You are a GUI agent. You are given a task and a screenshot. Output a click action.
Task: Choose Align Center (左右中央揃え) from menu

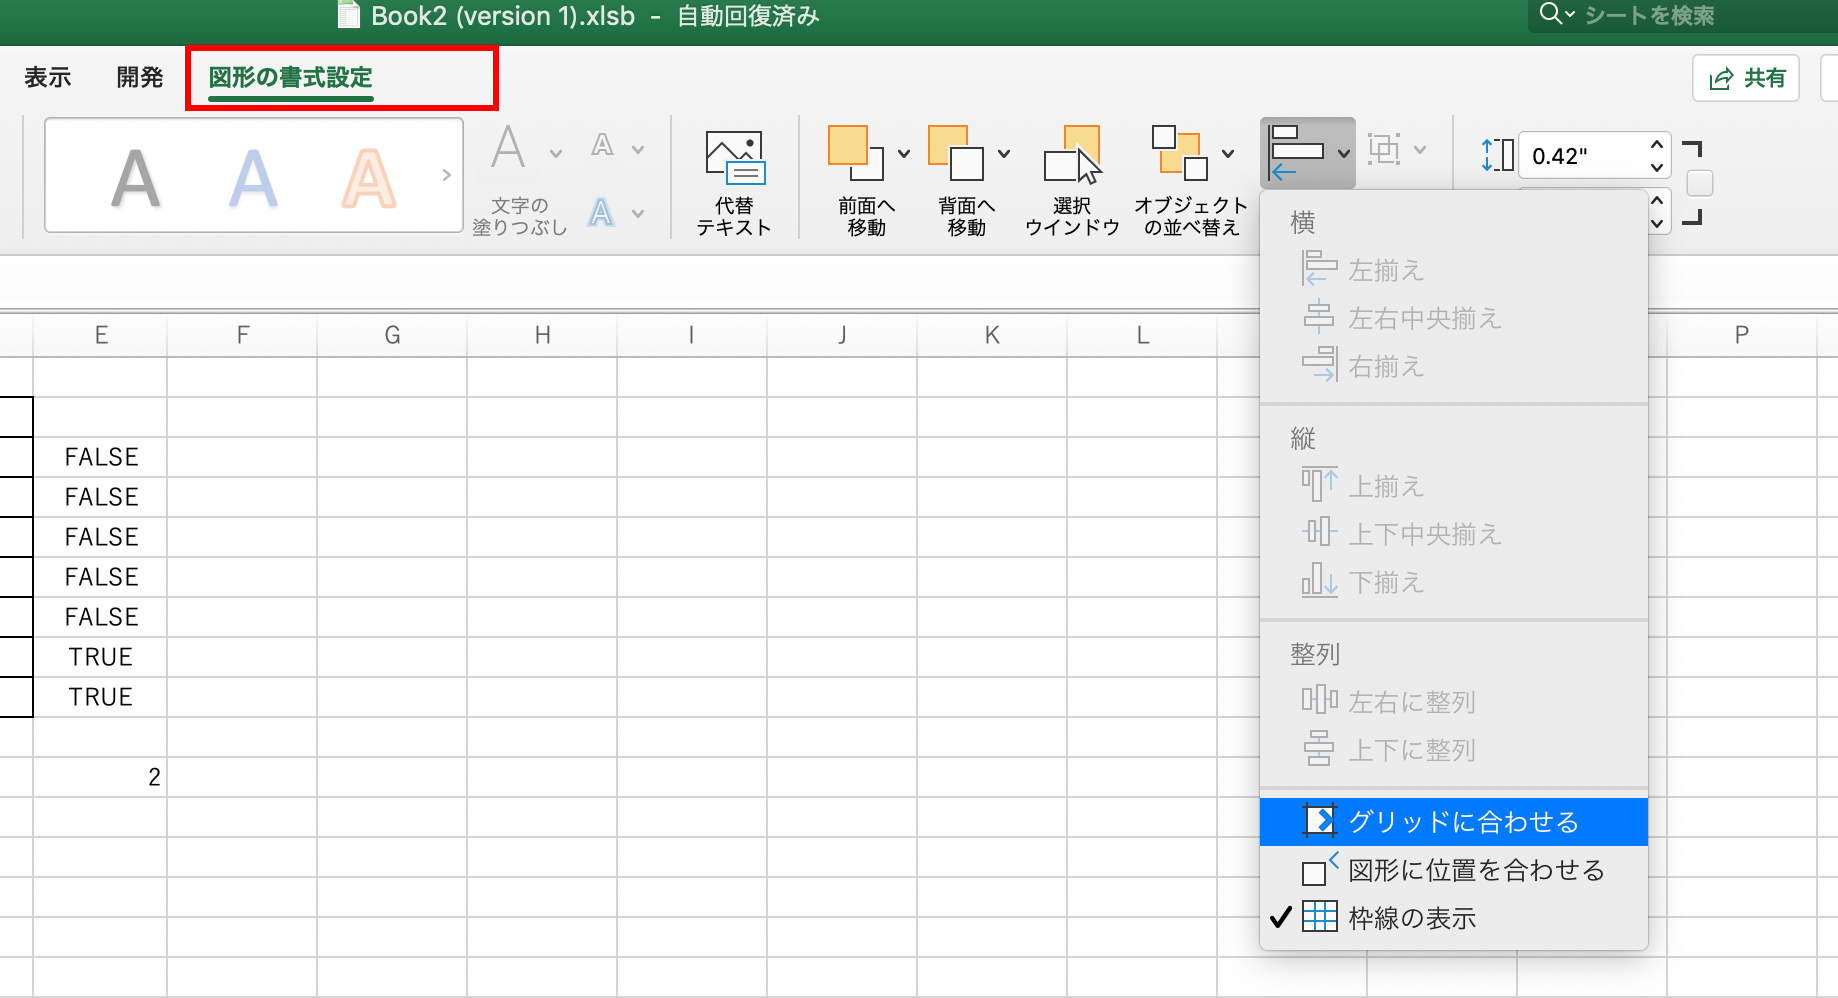tap(1454, 318)
